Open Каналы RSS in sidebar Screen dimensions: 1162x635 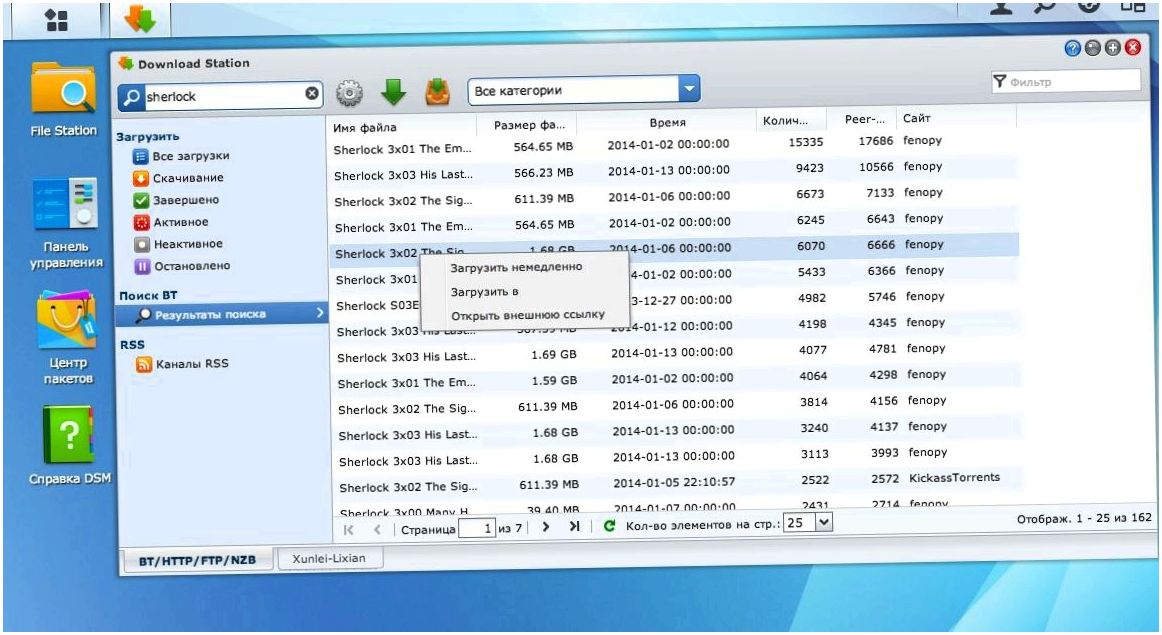[182, 364]
